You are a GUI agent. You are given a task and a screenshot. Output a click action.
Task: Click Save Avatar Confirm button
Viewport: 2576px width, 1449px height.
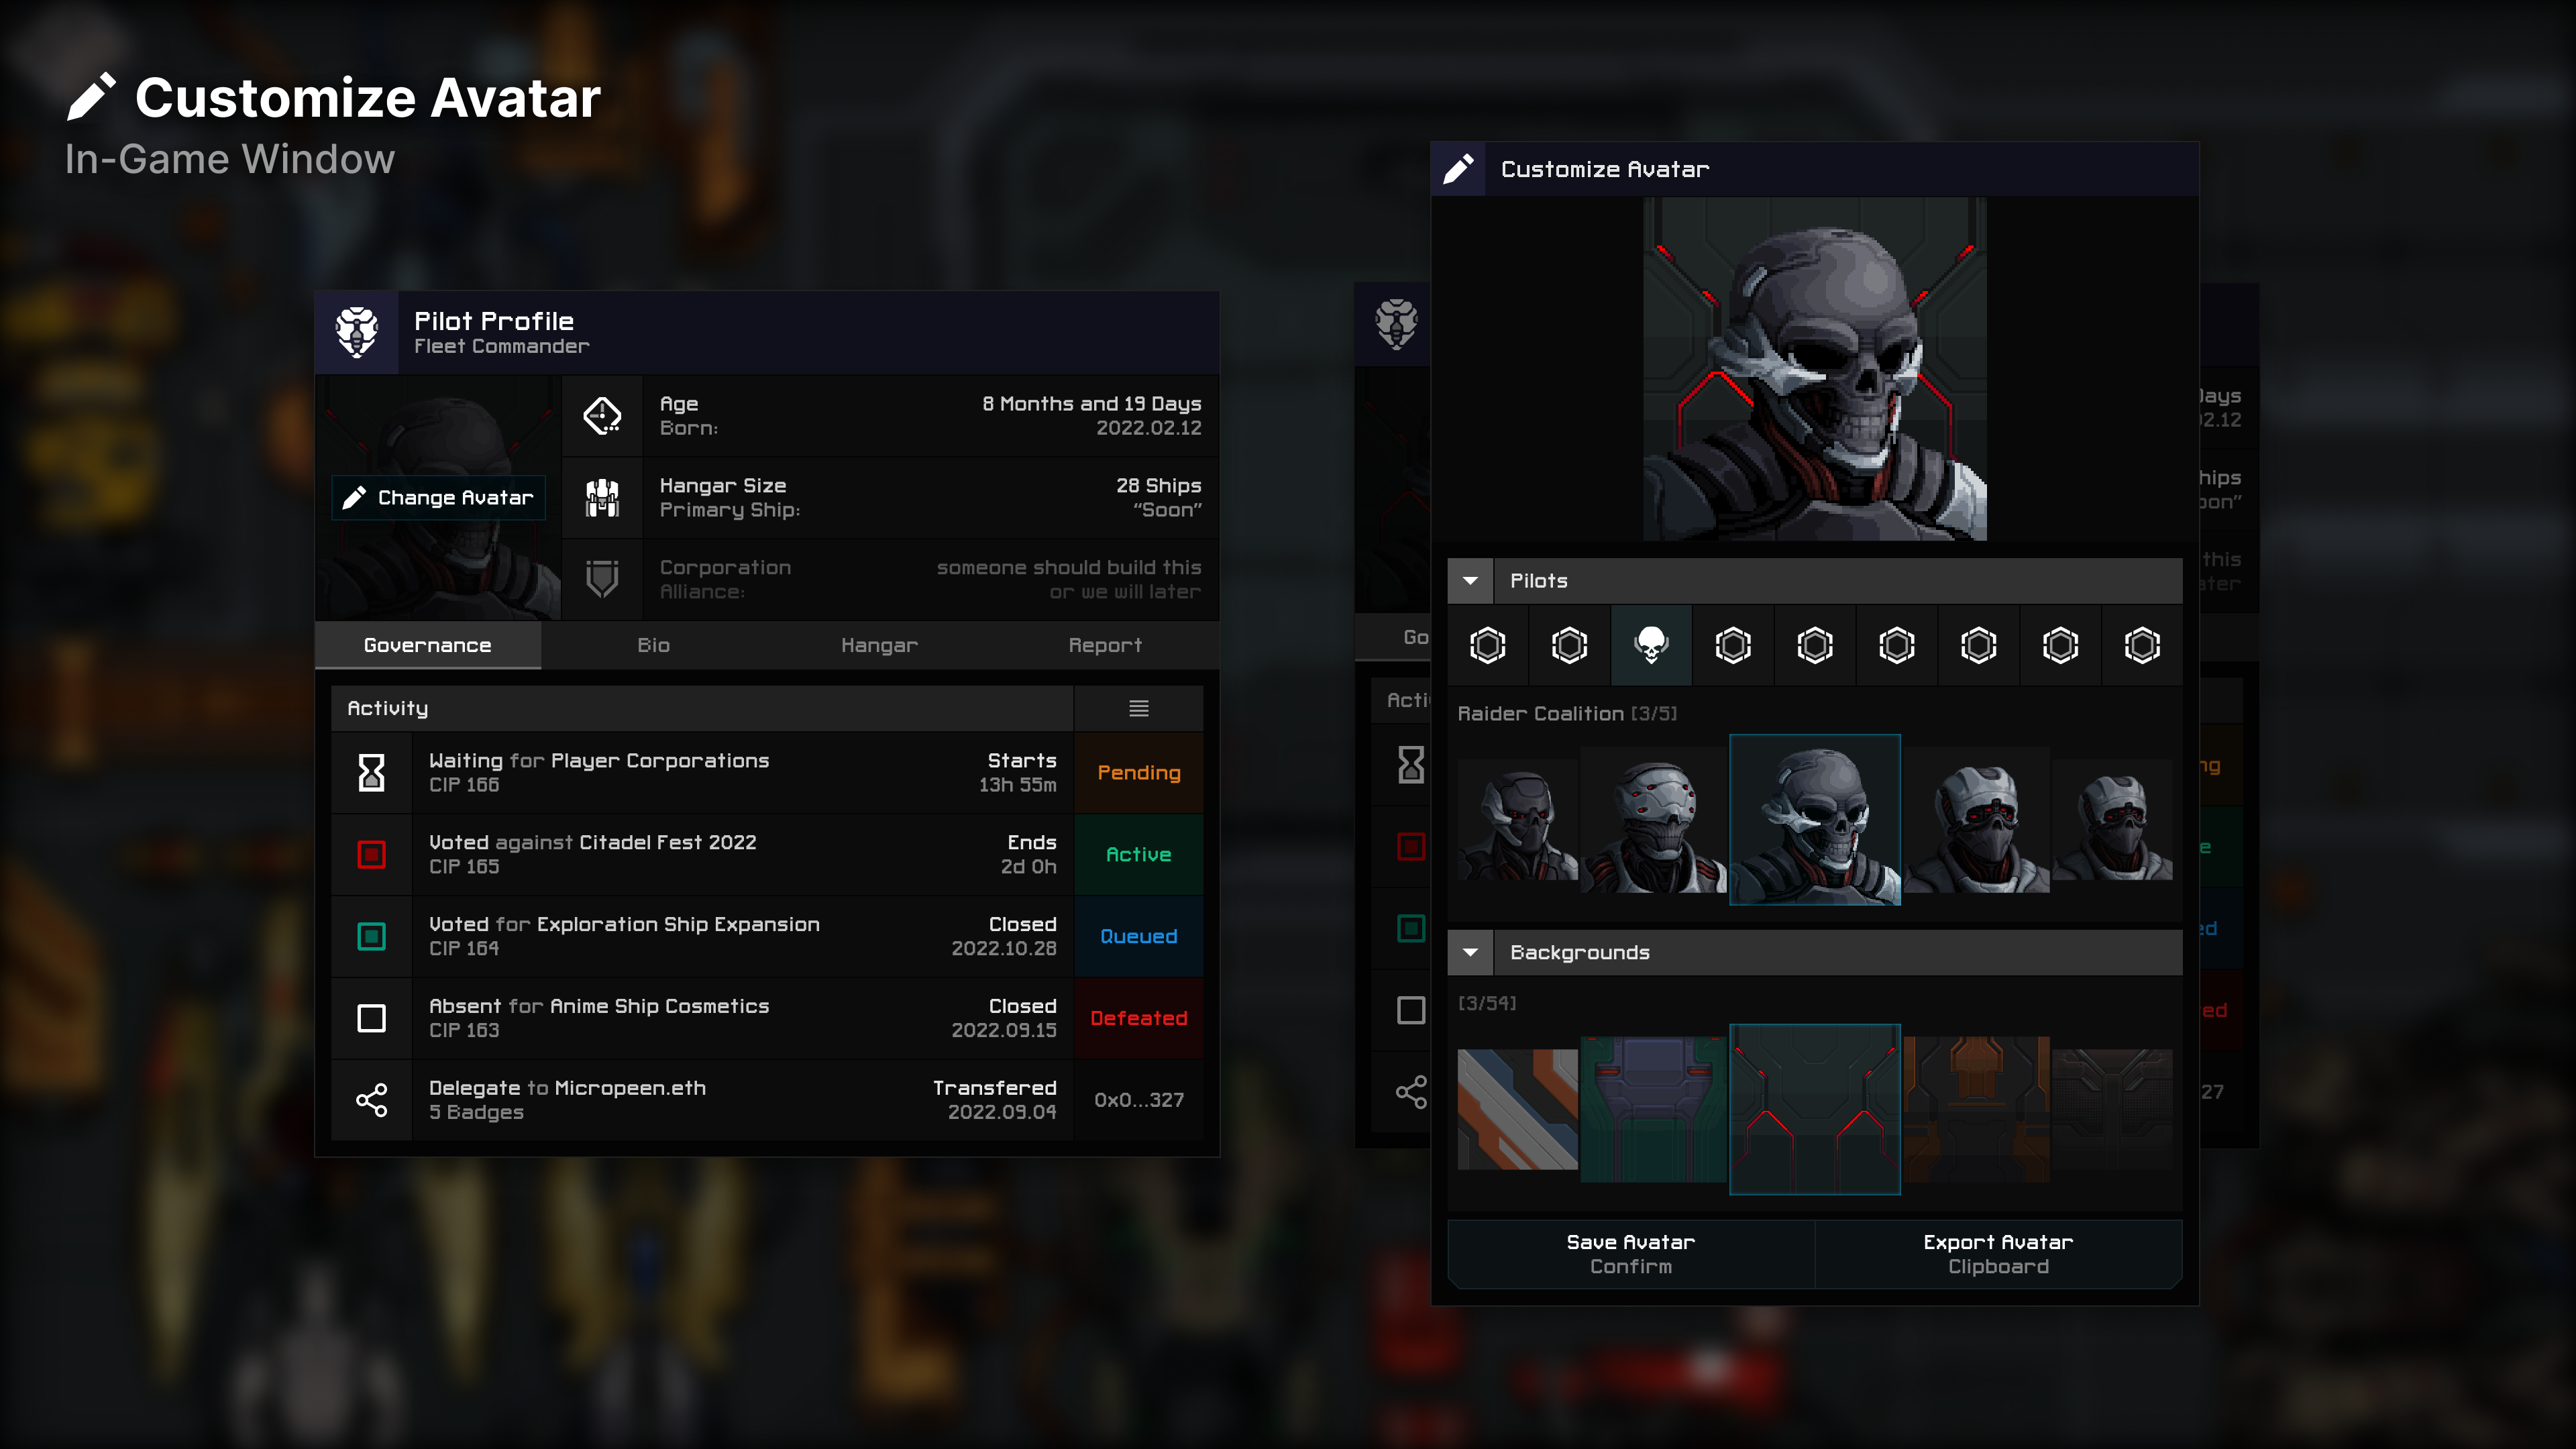pos(1631,1254)
